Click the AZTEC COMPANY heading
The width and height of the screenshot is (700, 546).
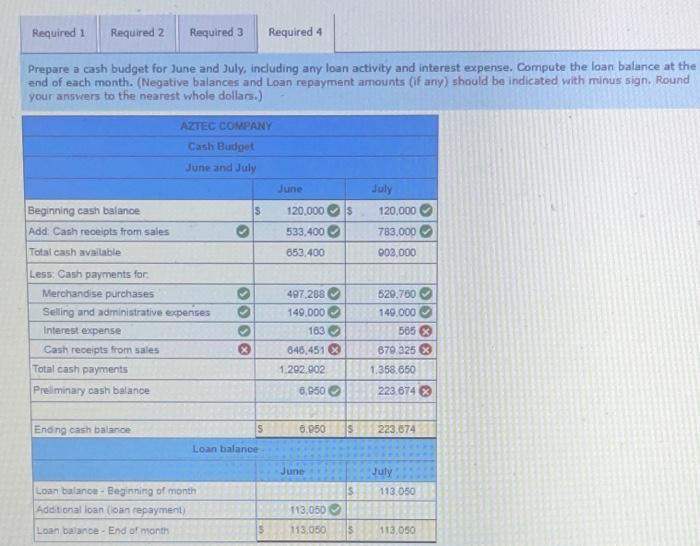226,126
